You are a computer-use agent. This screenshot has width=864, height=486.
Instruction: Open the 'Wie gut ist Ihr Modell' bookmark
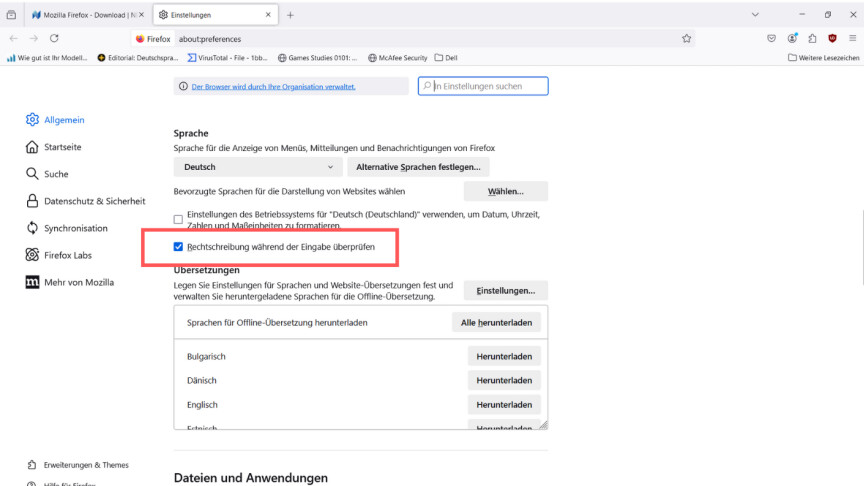click(47, 58)
